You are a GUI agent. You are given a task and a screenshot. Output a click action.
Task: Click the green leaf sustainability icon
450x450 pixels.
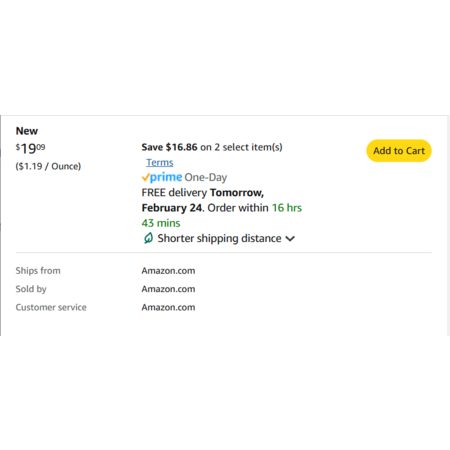click(x=148, y=238)
